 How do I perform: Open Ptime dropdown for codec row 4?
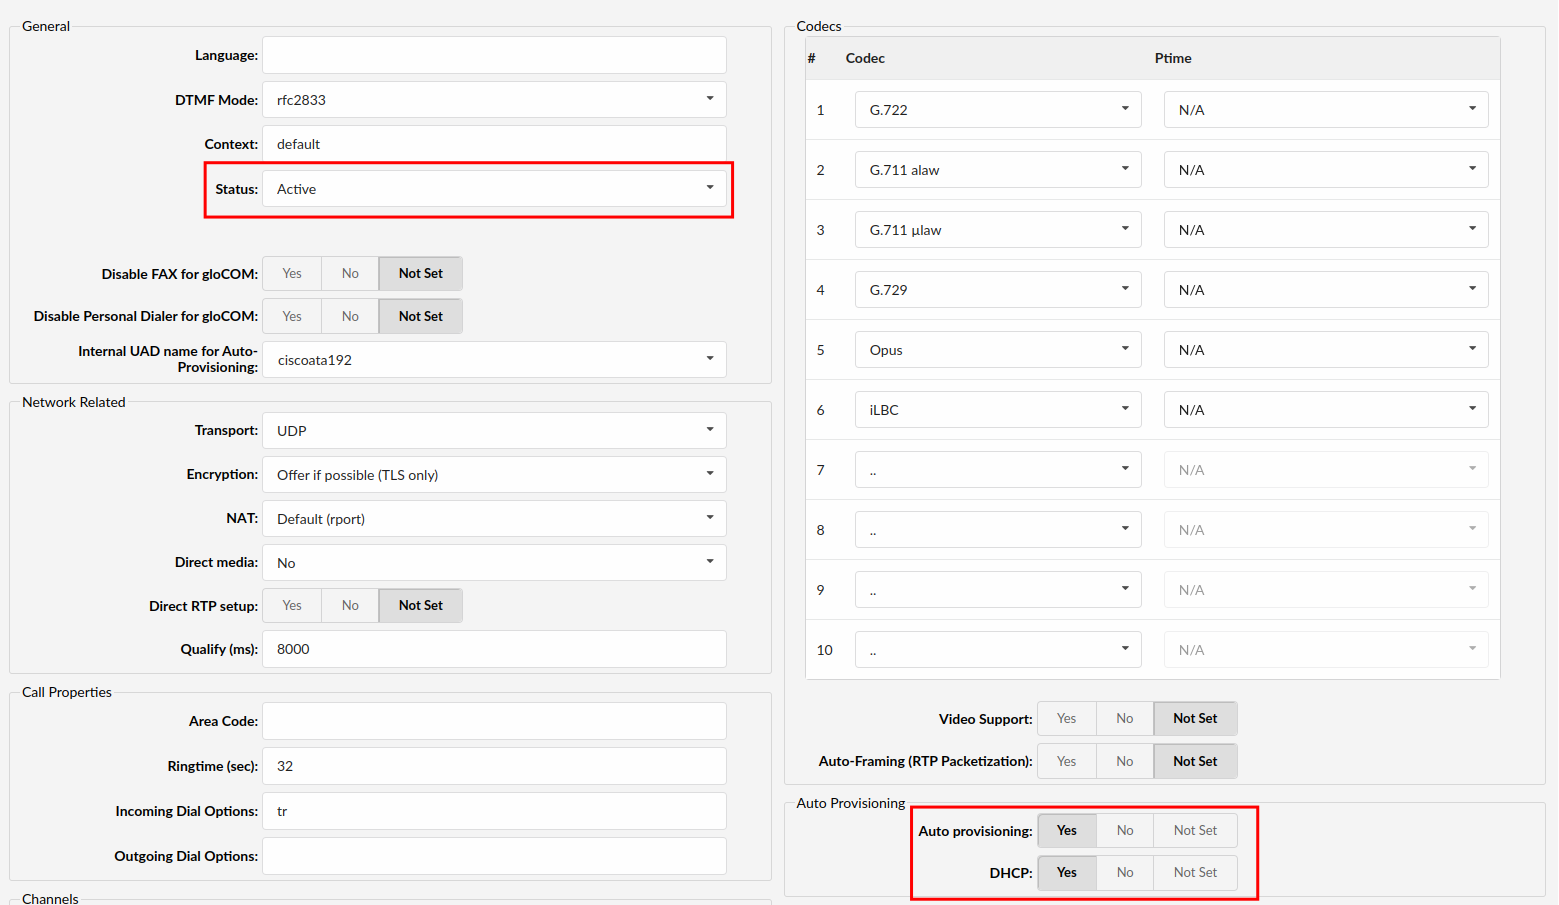pyautogui.click(x=1326, y=290)
